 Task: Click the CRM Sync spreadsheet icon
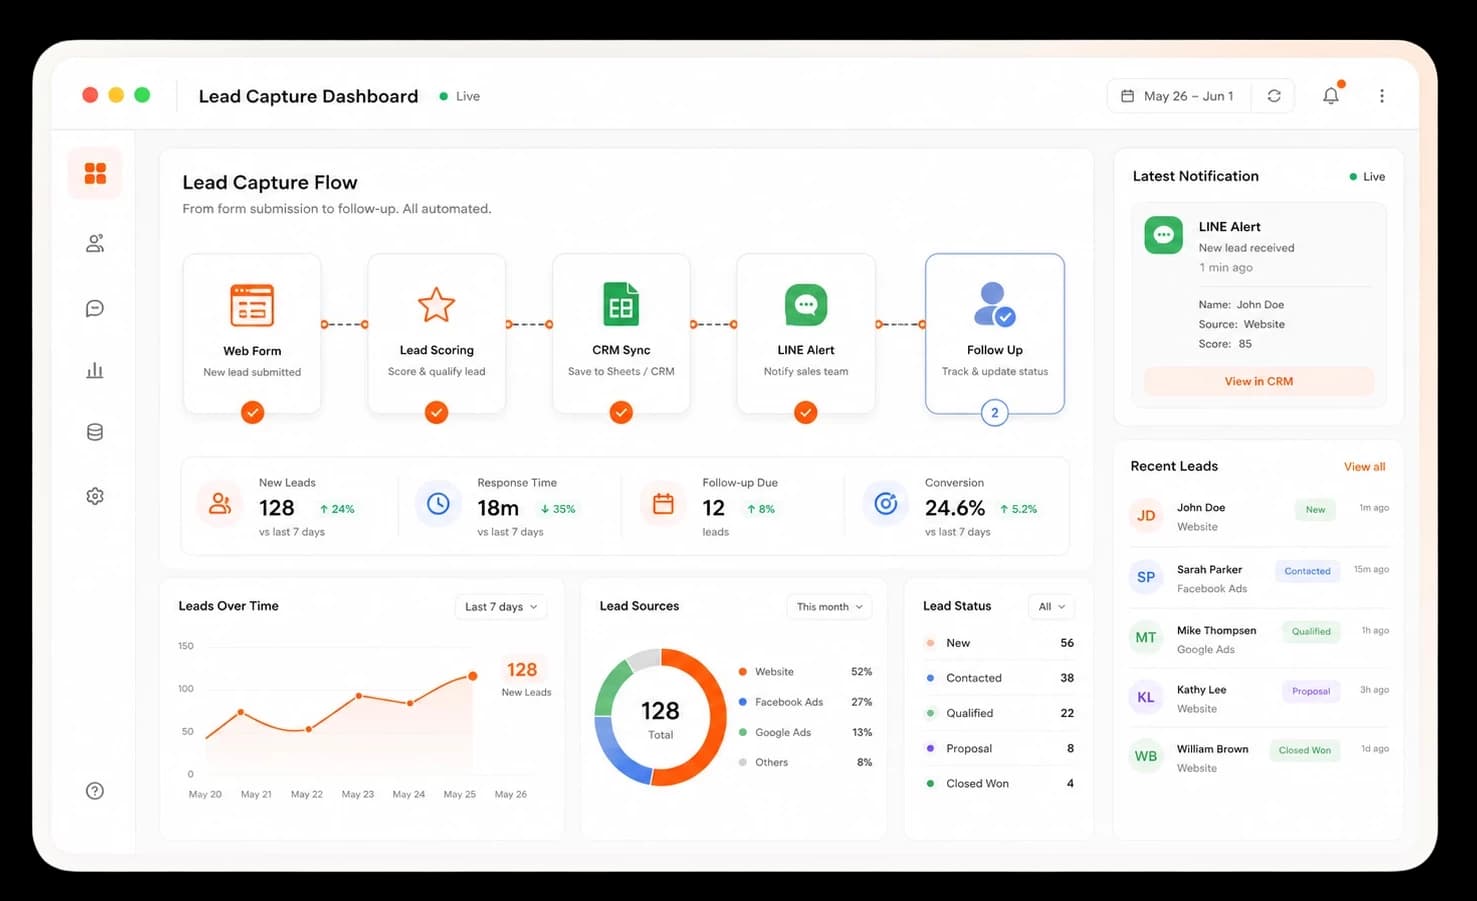click(x=621, y=304)
